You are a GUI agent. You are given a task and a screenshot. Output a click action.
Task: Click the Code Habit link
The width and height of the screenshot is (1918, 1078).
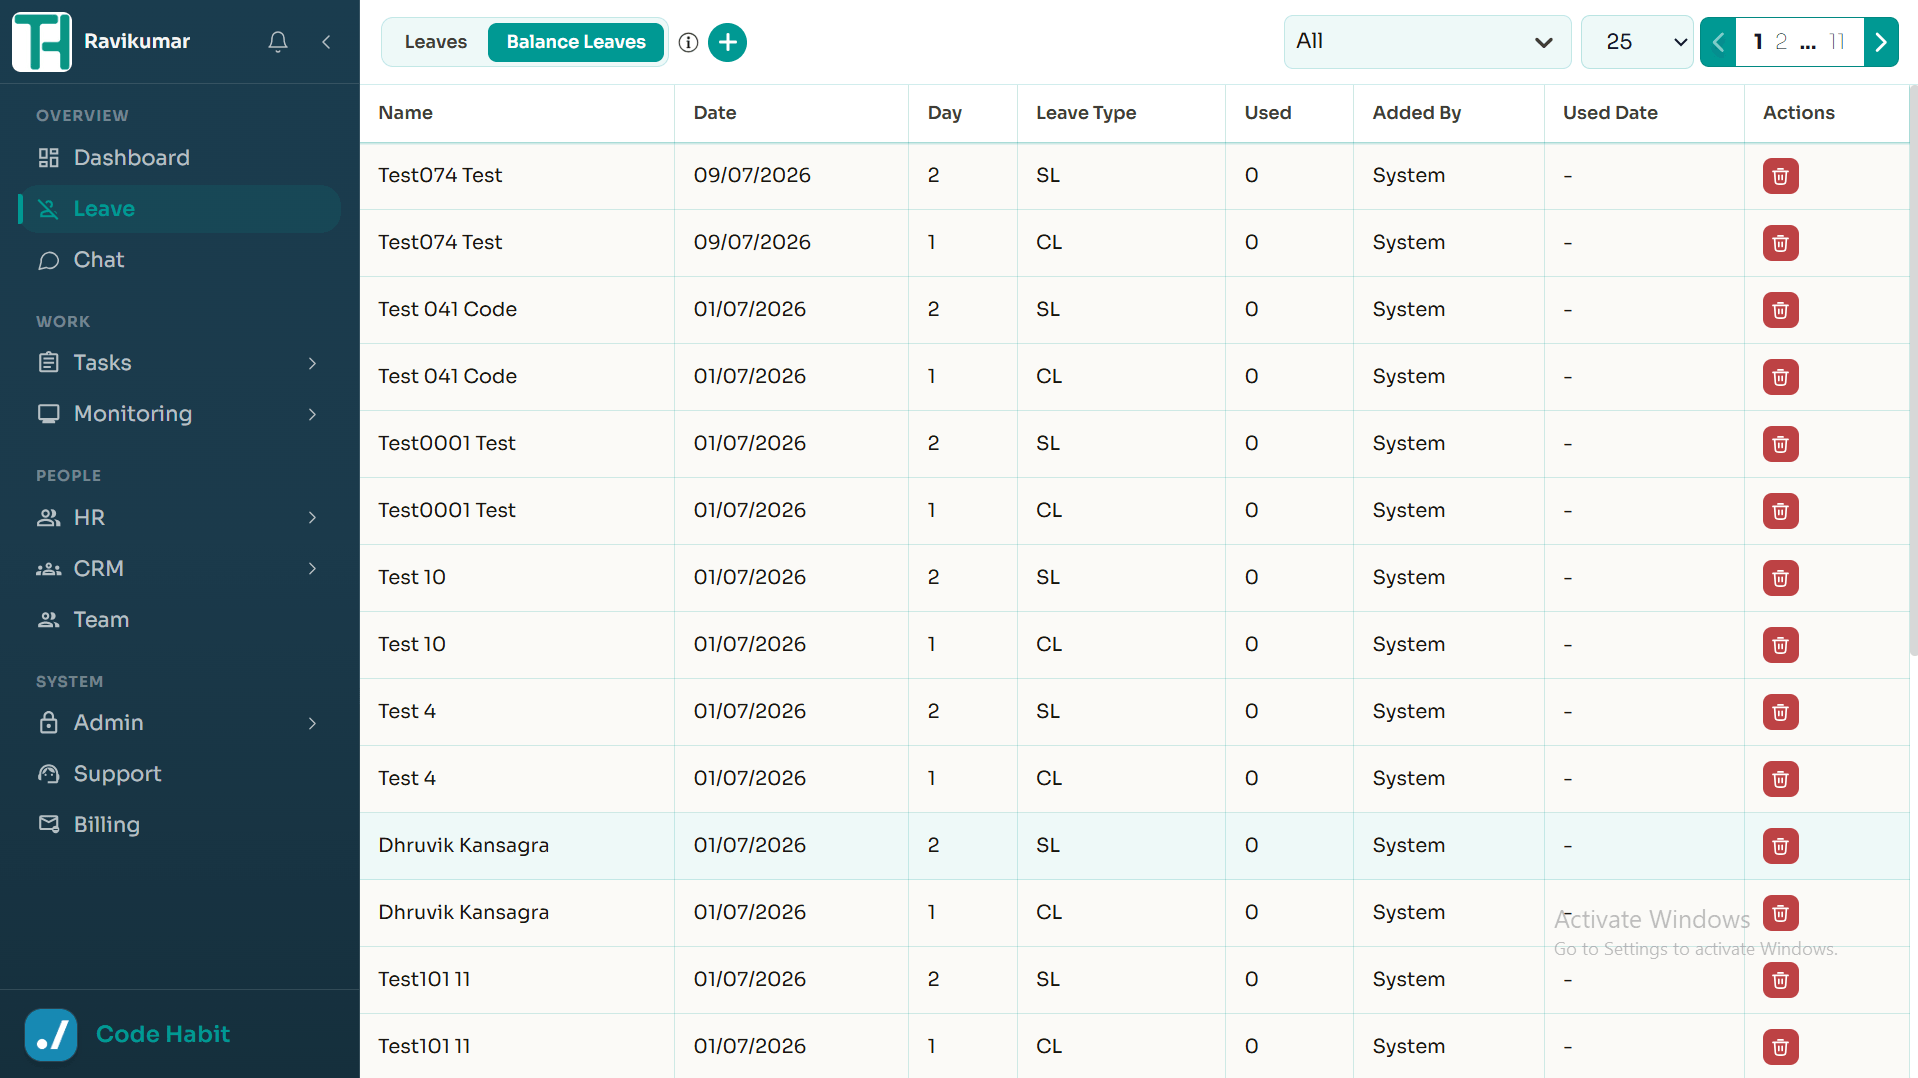tap(163, 1034)
